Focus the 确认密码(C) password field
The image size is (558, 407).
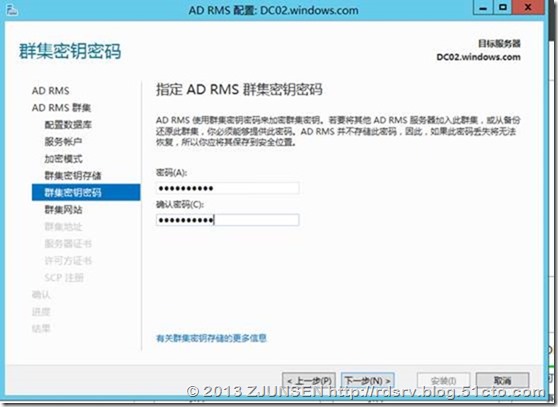228,220
